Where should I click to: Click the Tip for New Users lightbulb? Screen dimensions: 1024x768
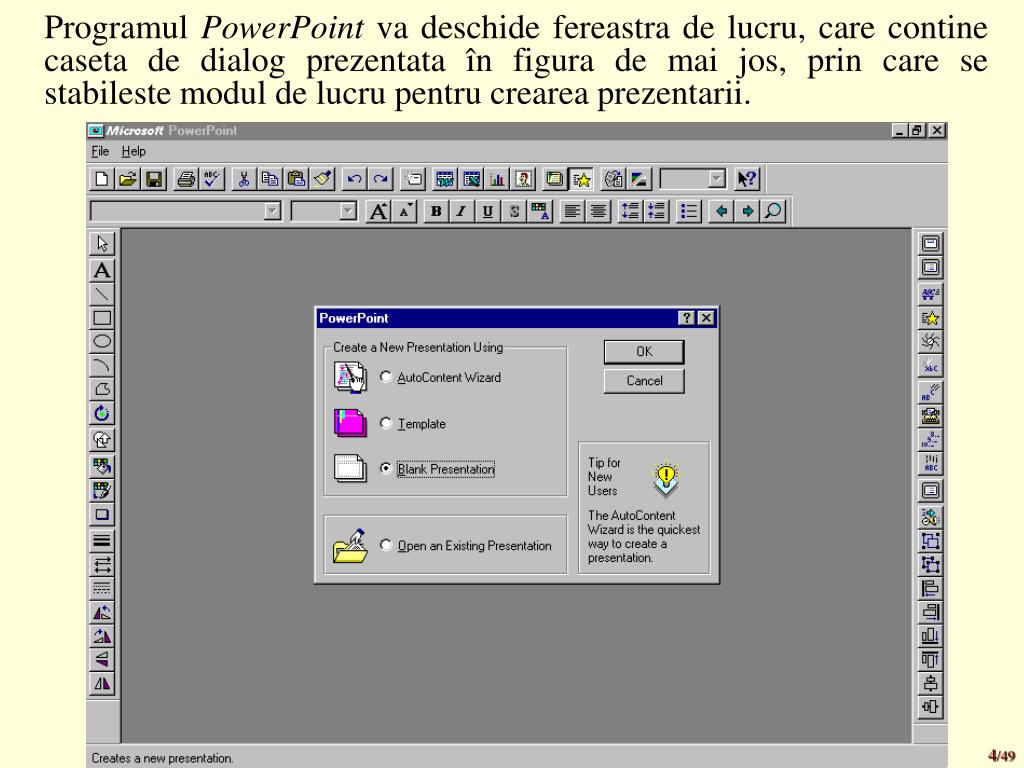666,479
